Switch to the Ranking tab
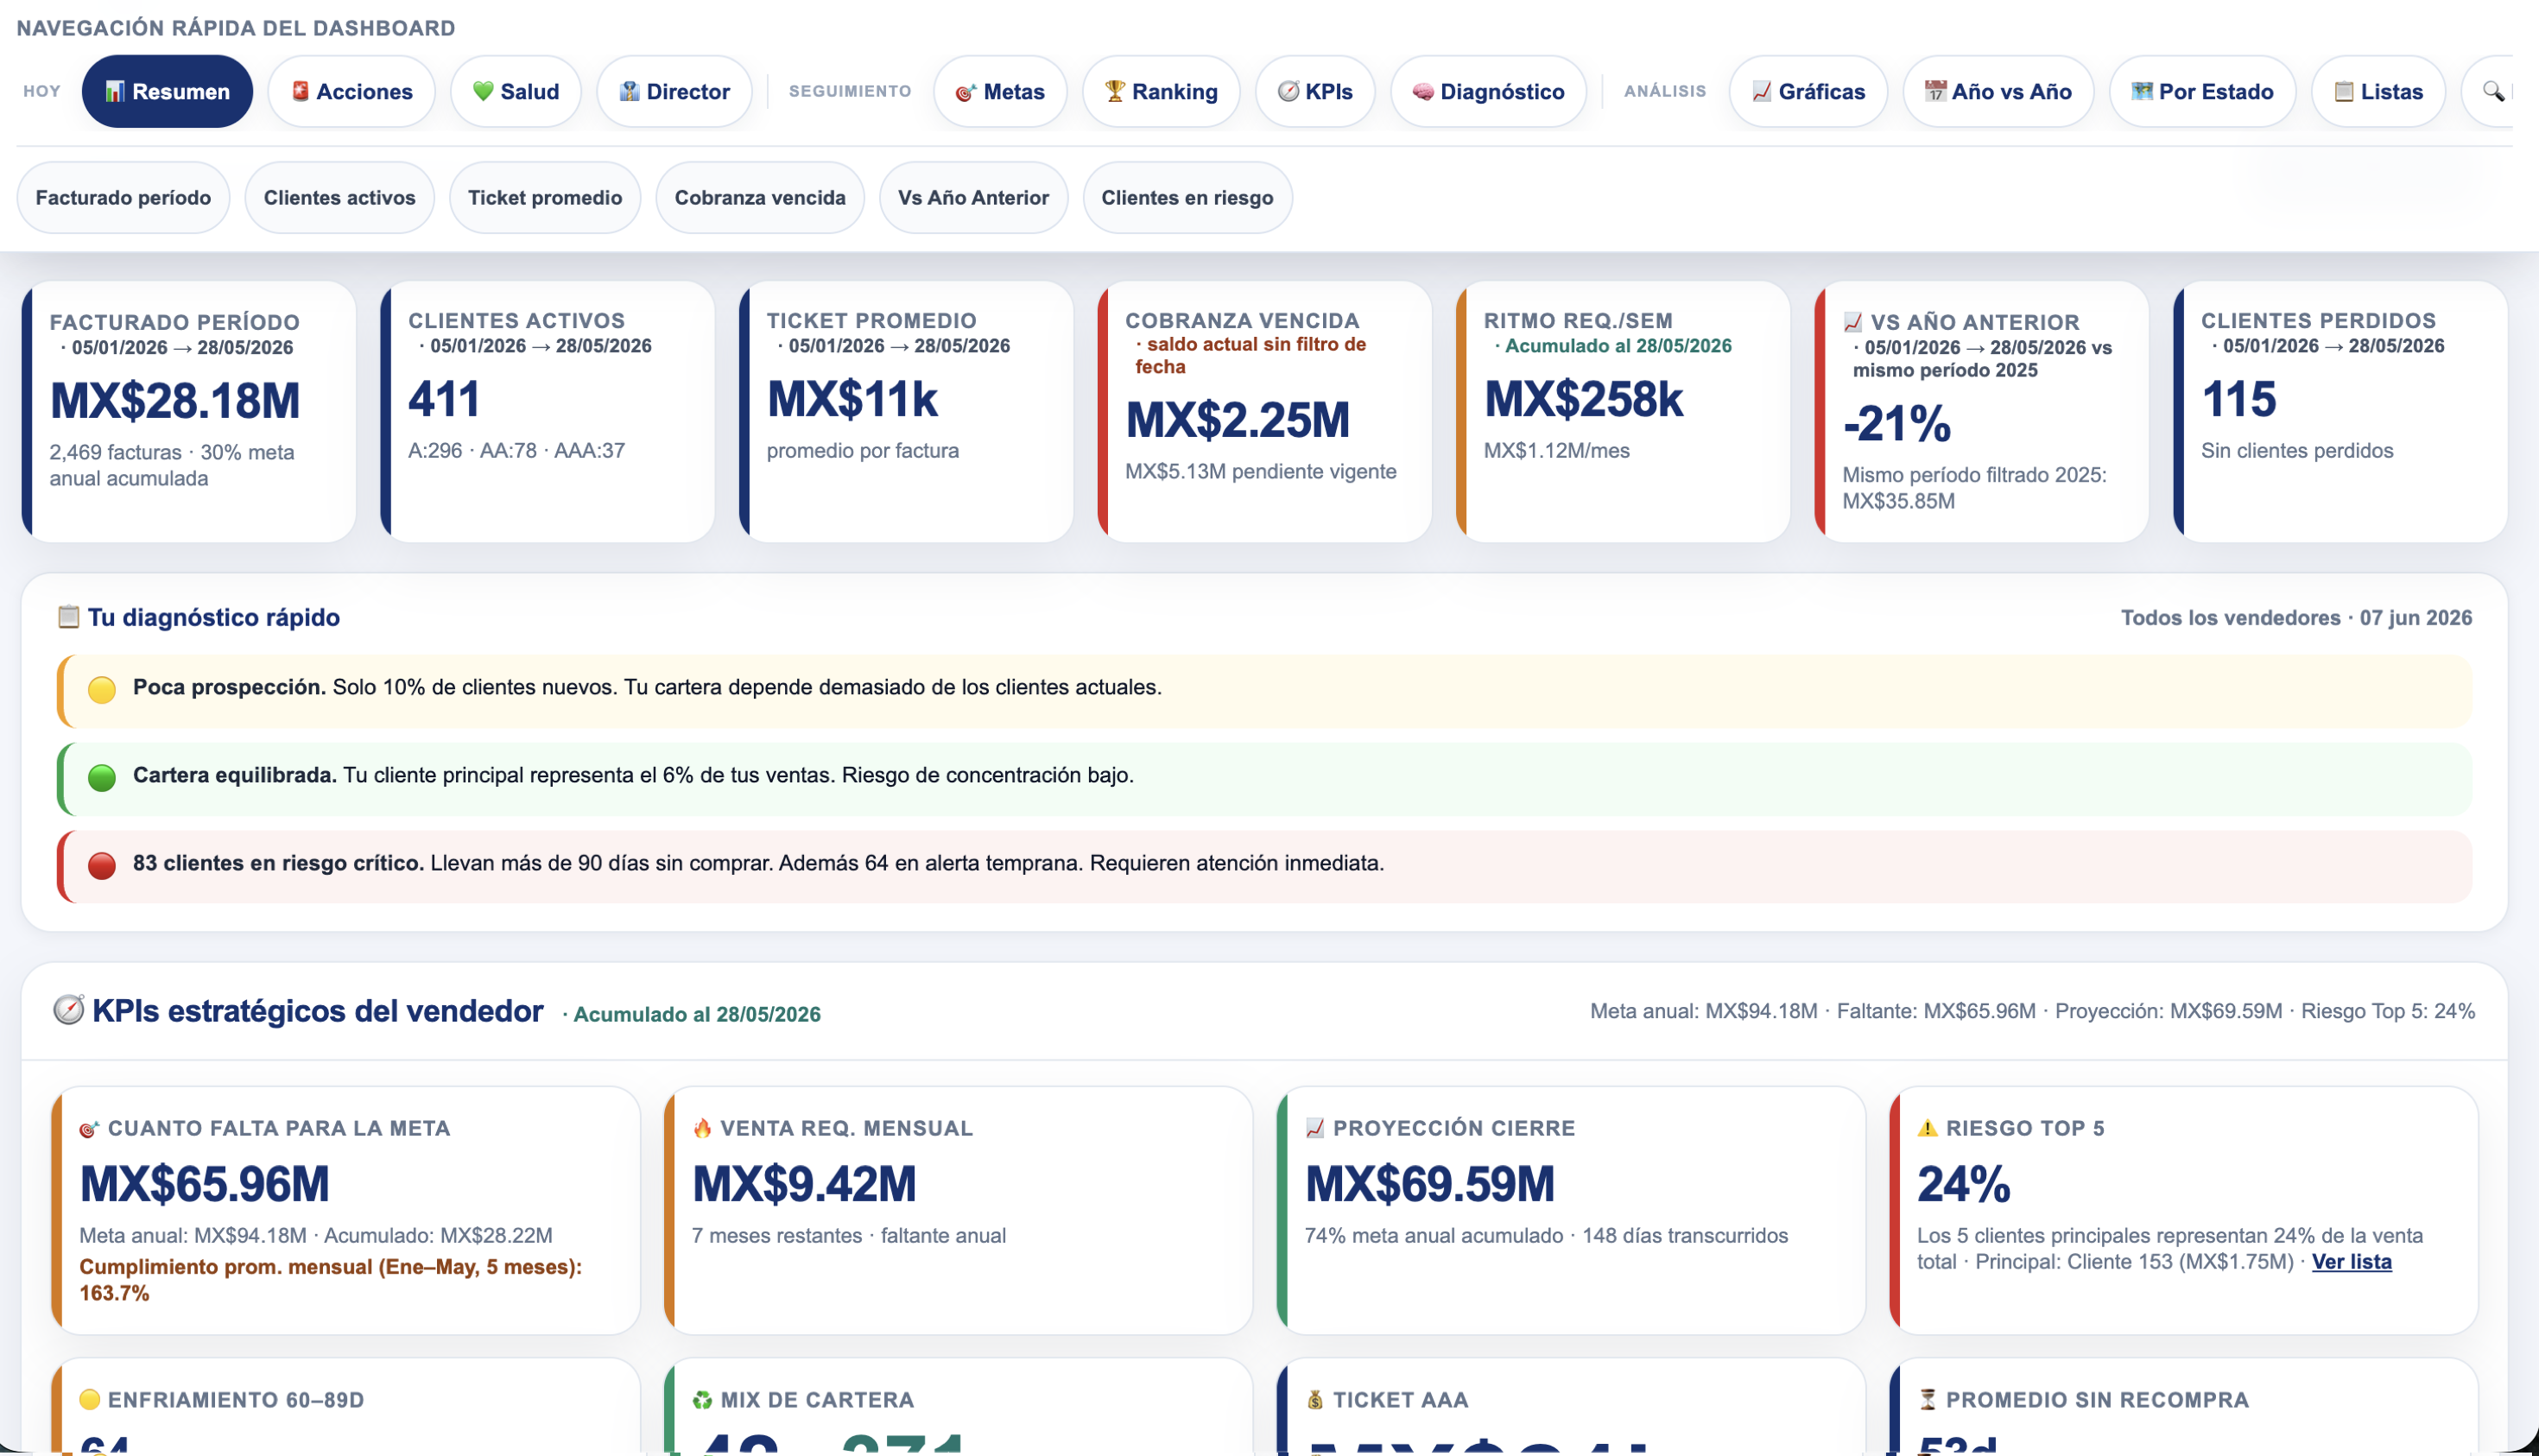Image resolution: width=2539 pixels, height=1456 pixels. point(1161,91)
